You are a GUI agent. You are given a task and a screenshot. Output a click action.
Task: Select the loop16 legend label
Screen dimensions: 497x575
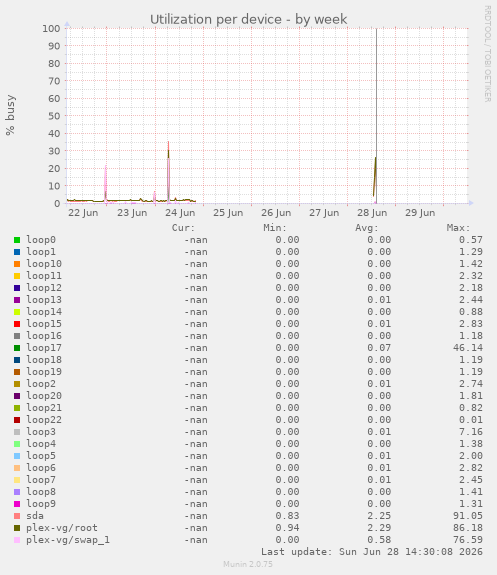(44, 336)
